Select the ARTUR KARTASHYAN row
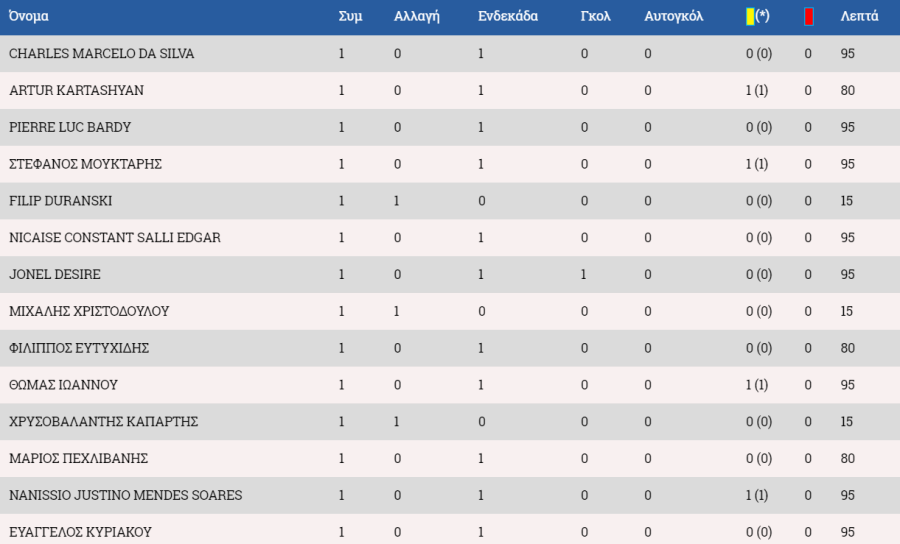Viewport: 900px width, 544px height. pyautogui.click(x=450, y=90)
